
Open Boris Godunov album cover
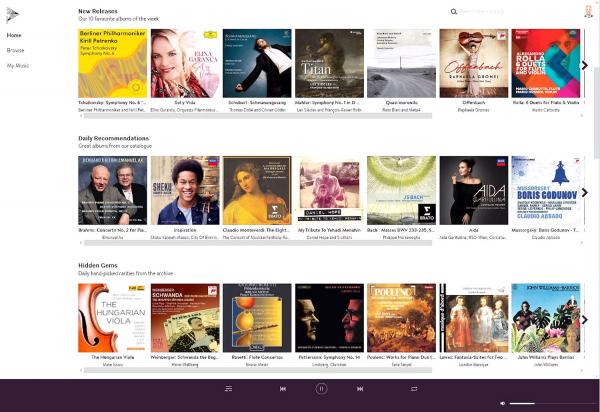pyautogui.click(x=546, y=190)
